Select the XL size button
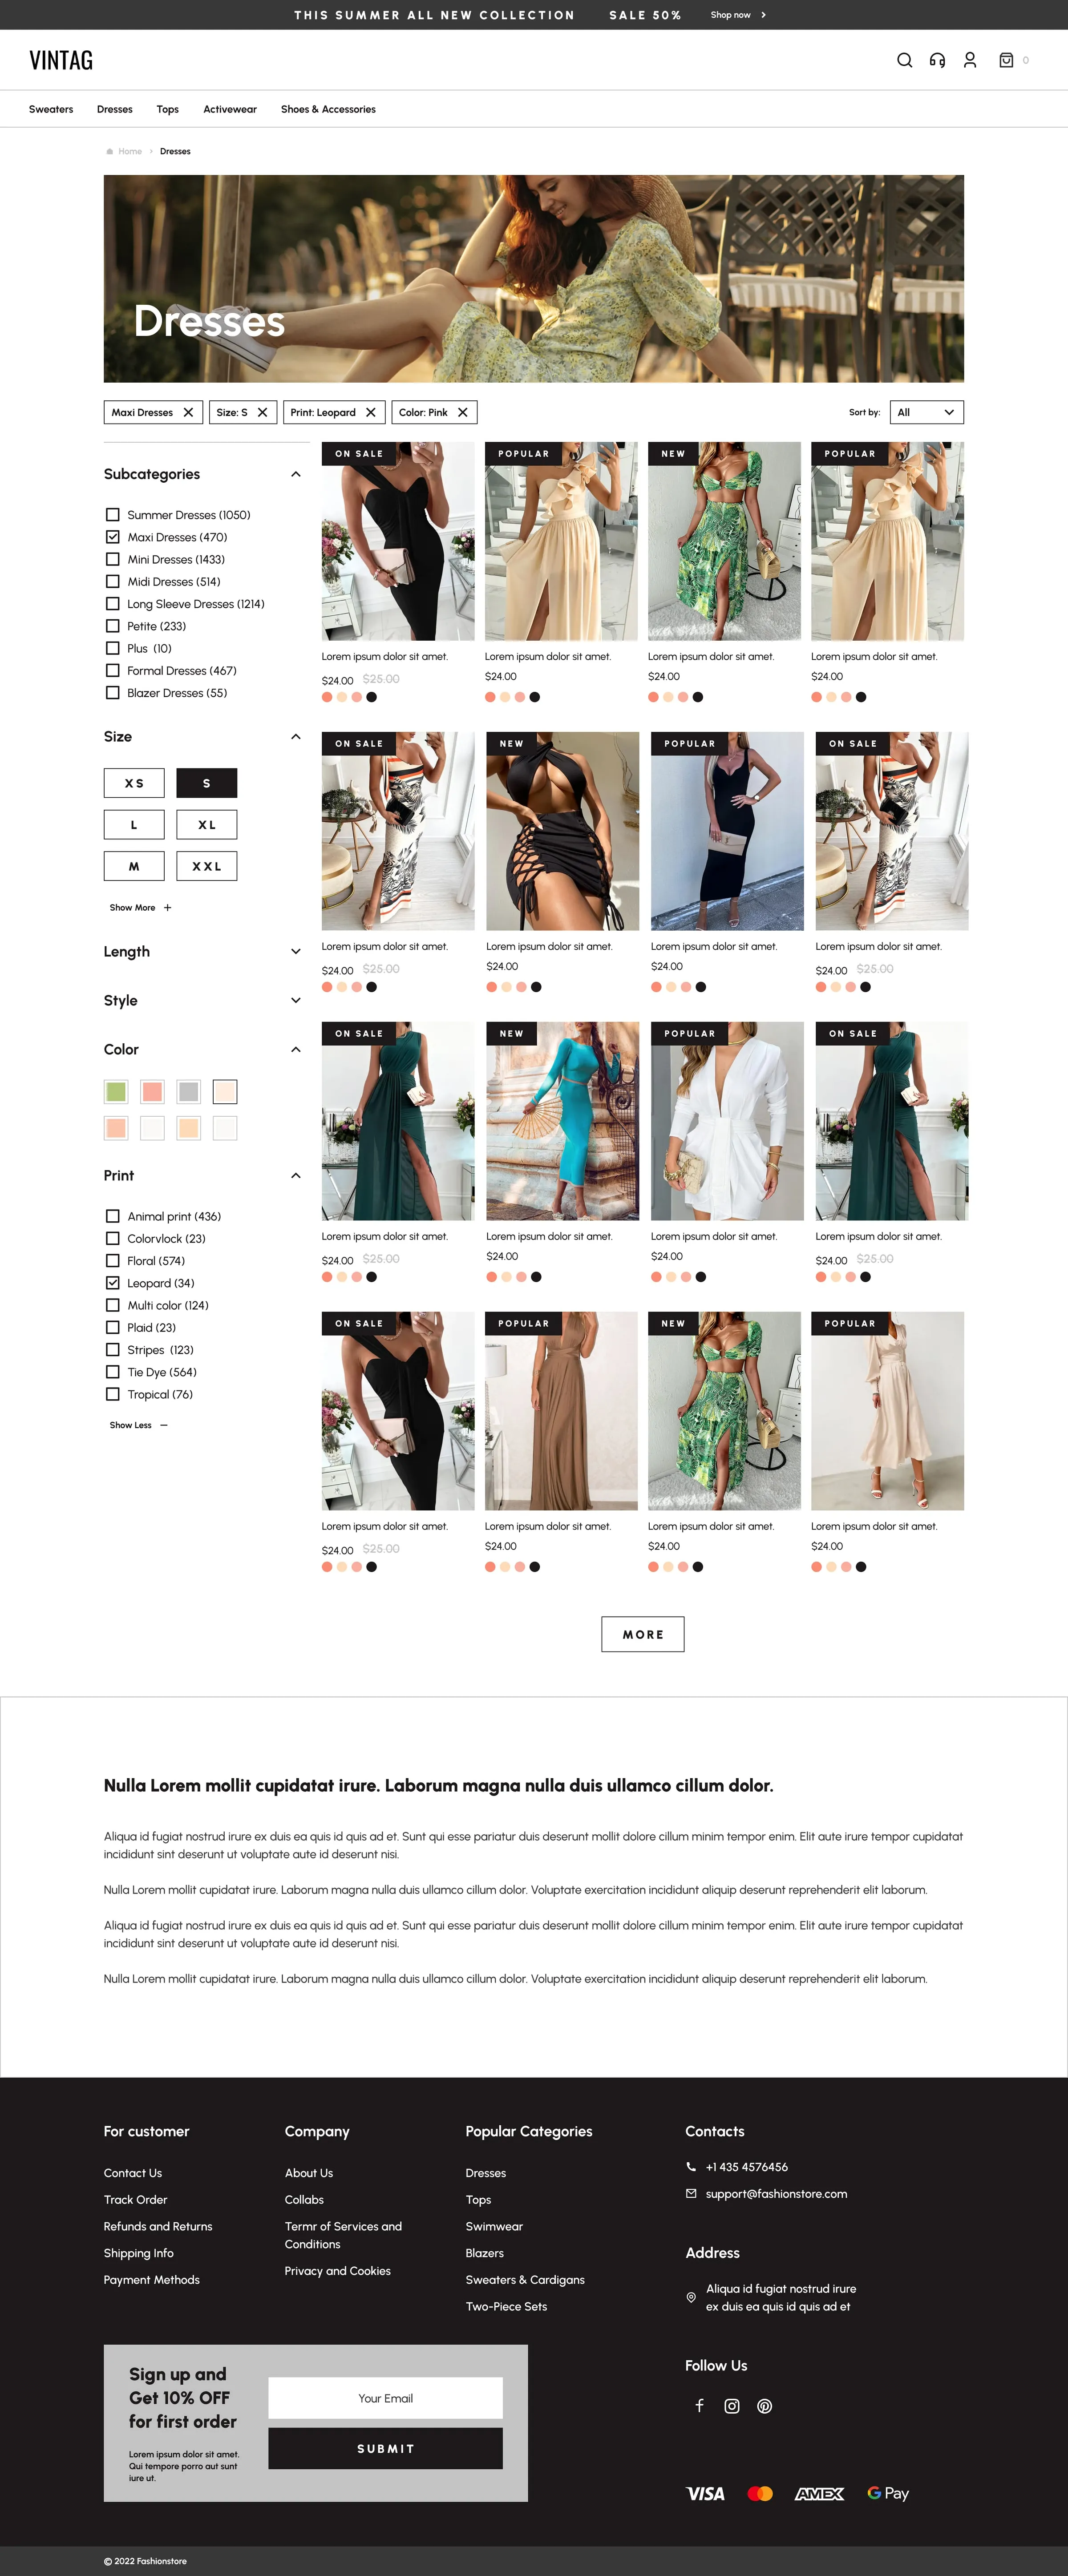The image size is (1068, 2576). click(207, 825)
